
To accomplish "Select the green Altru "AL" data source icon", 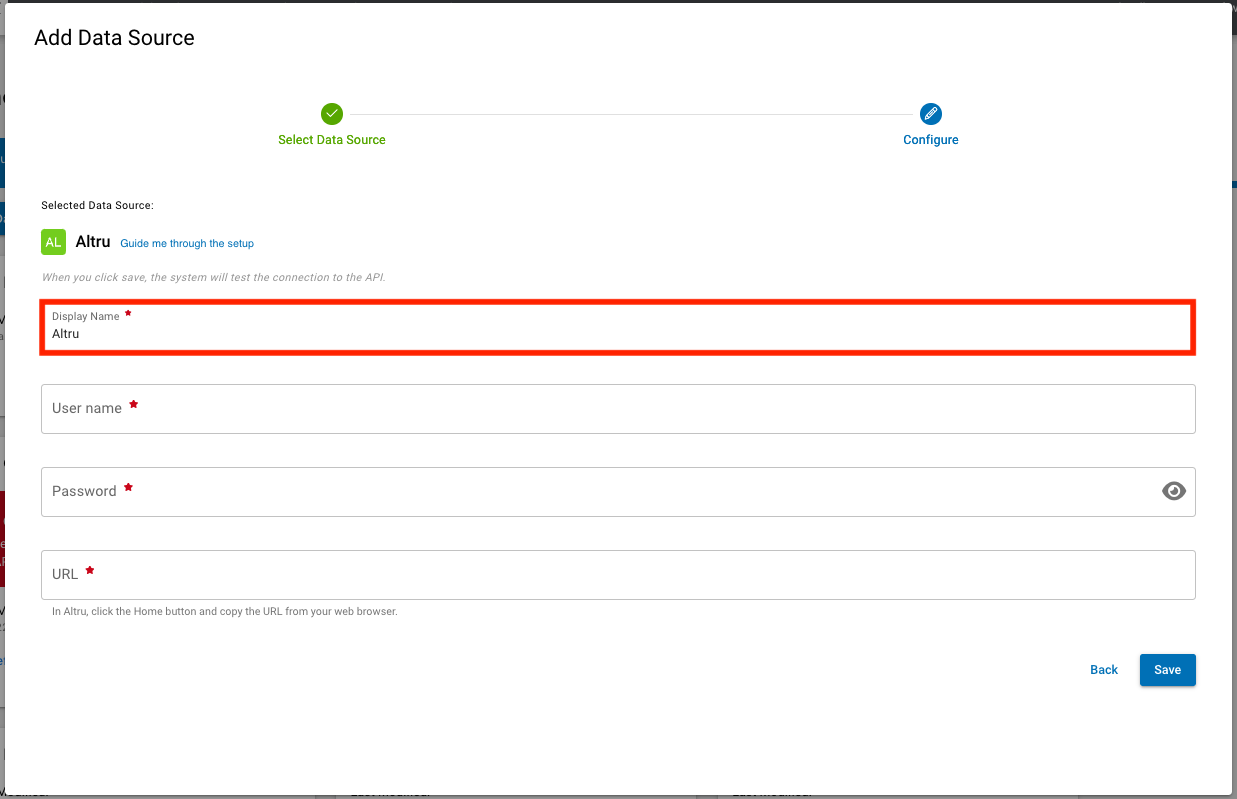I will 53,241.
